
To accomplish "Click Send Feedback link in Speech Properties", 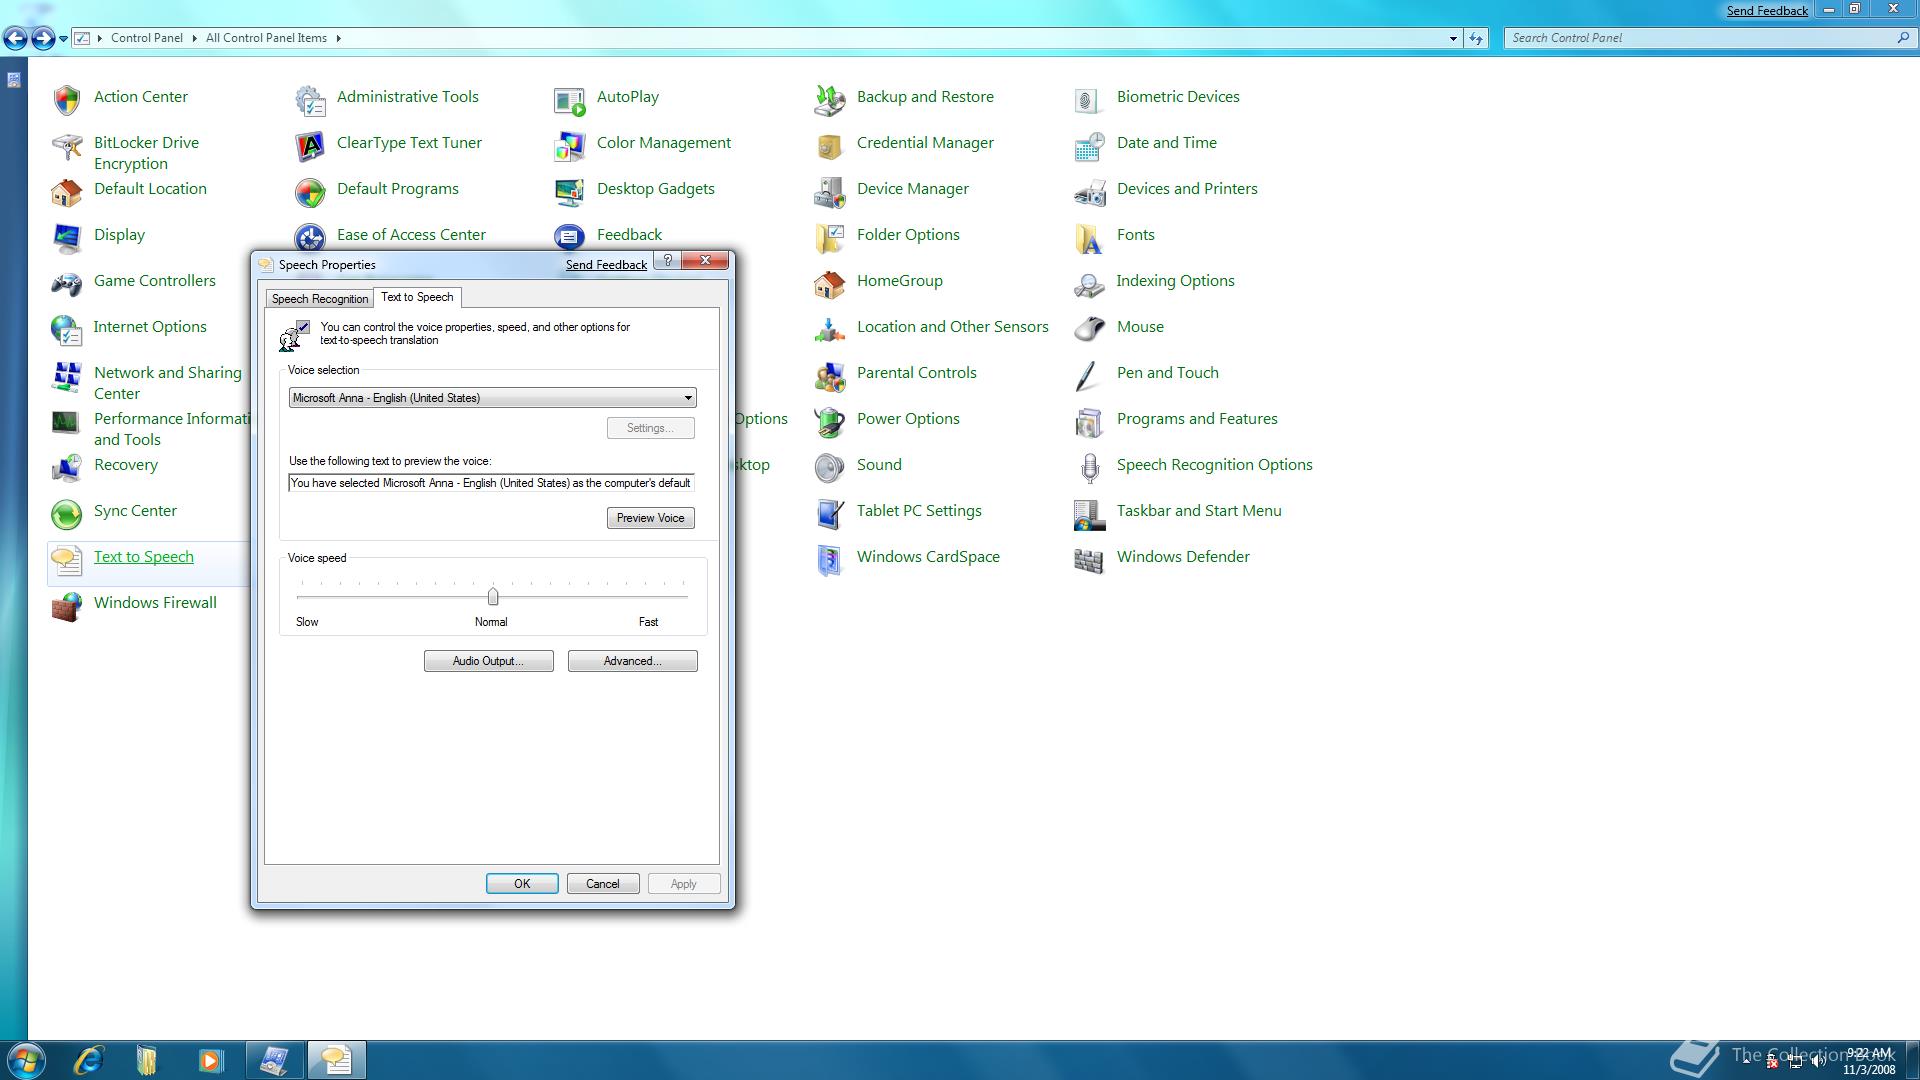I will (x=606, y=265).
